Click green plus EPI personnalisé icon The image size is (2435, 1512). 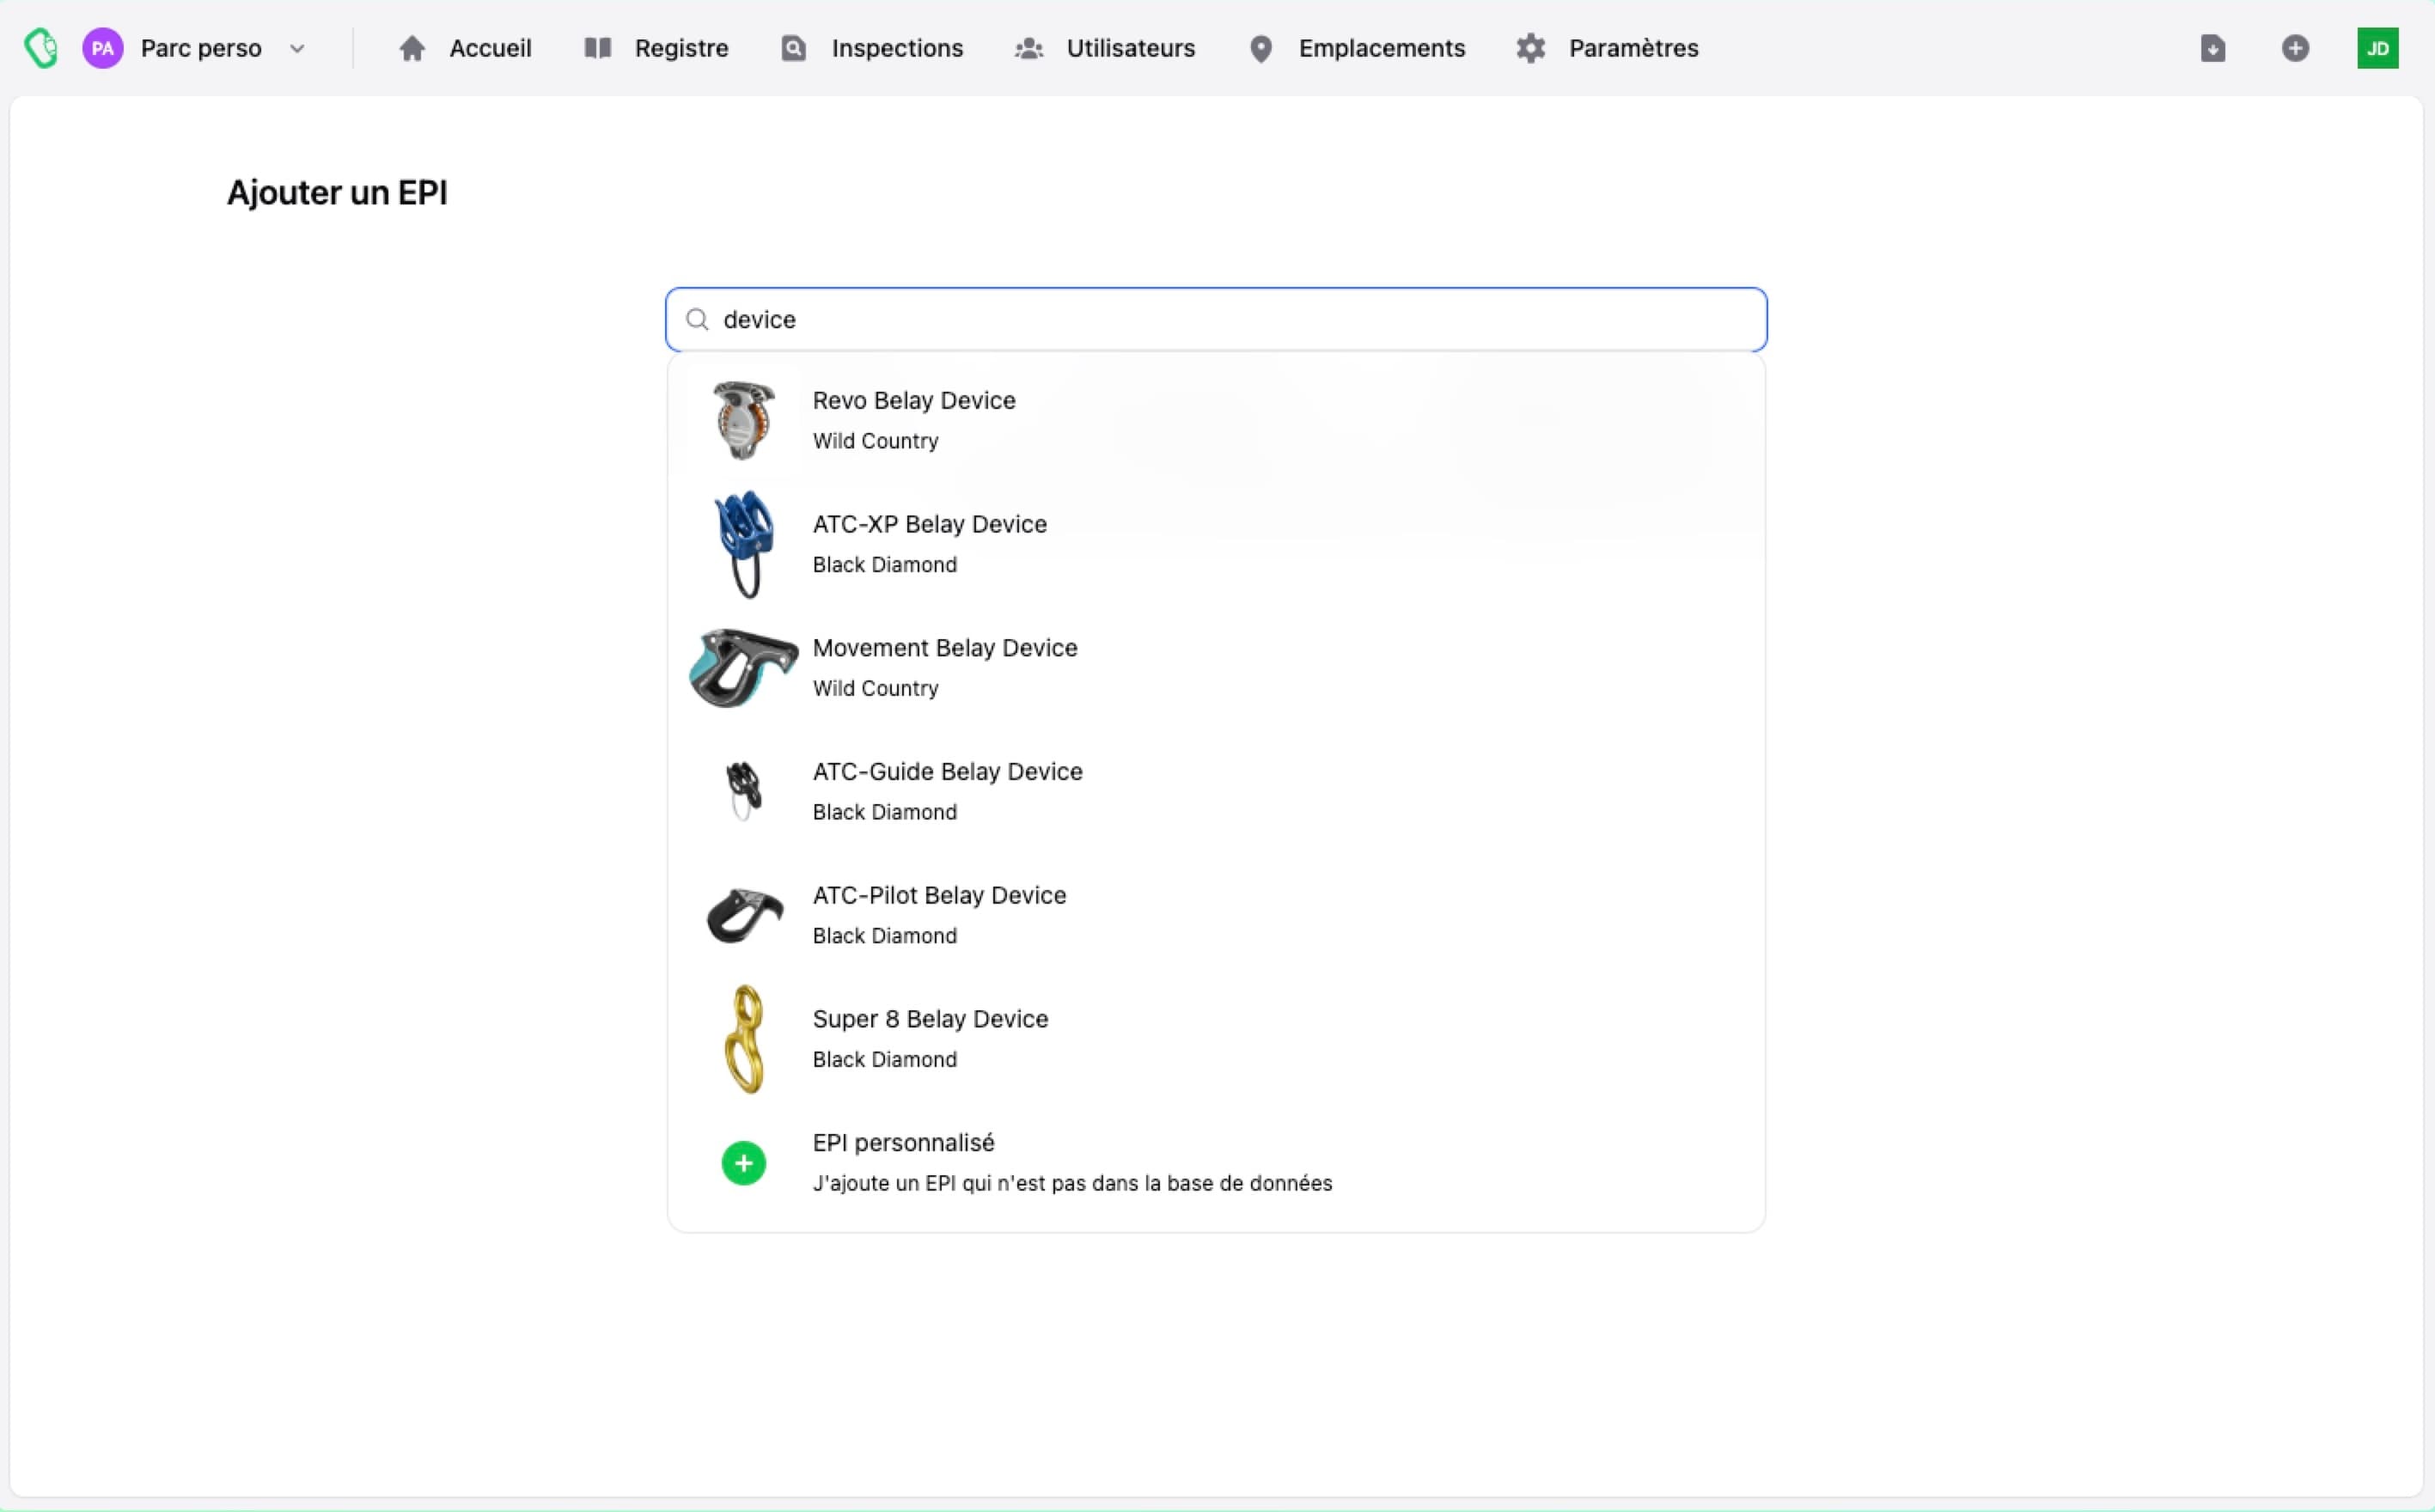[743, 1163]
